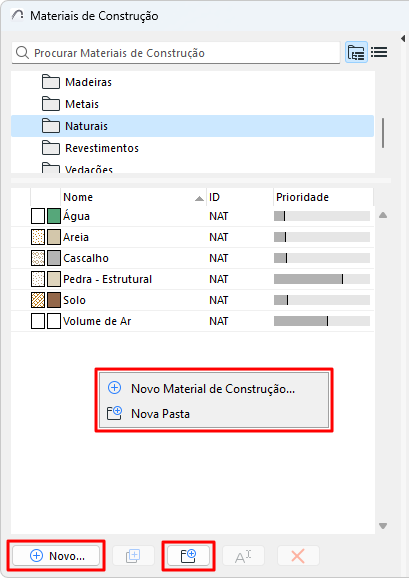Click the Novo... button
This screenshot has width=409, height=578.
[56, 556]
